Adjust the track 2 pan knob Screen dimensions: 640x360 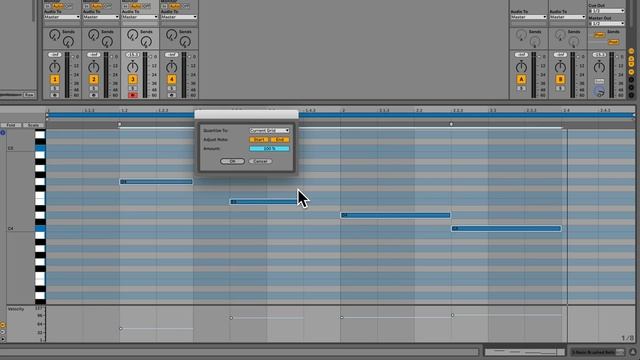(93, 67)
